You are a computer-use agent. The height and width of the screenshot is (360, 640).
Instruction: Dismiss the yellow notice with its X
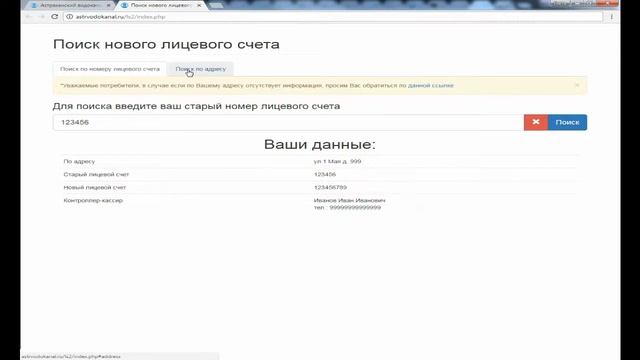click(577, 85)
